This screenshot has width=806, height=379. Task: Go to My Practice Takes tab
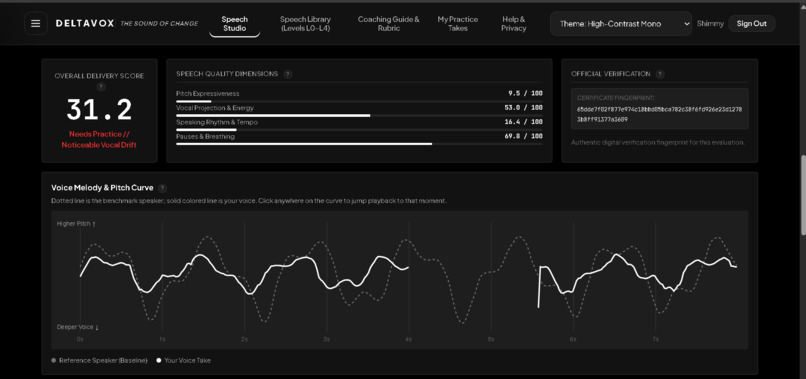click(x=457, y=24)
